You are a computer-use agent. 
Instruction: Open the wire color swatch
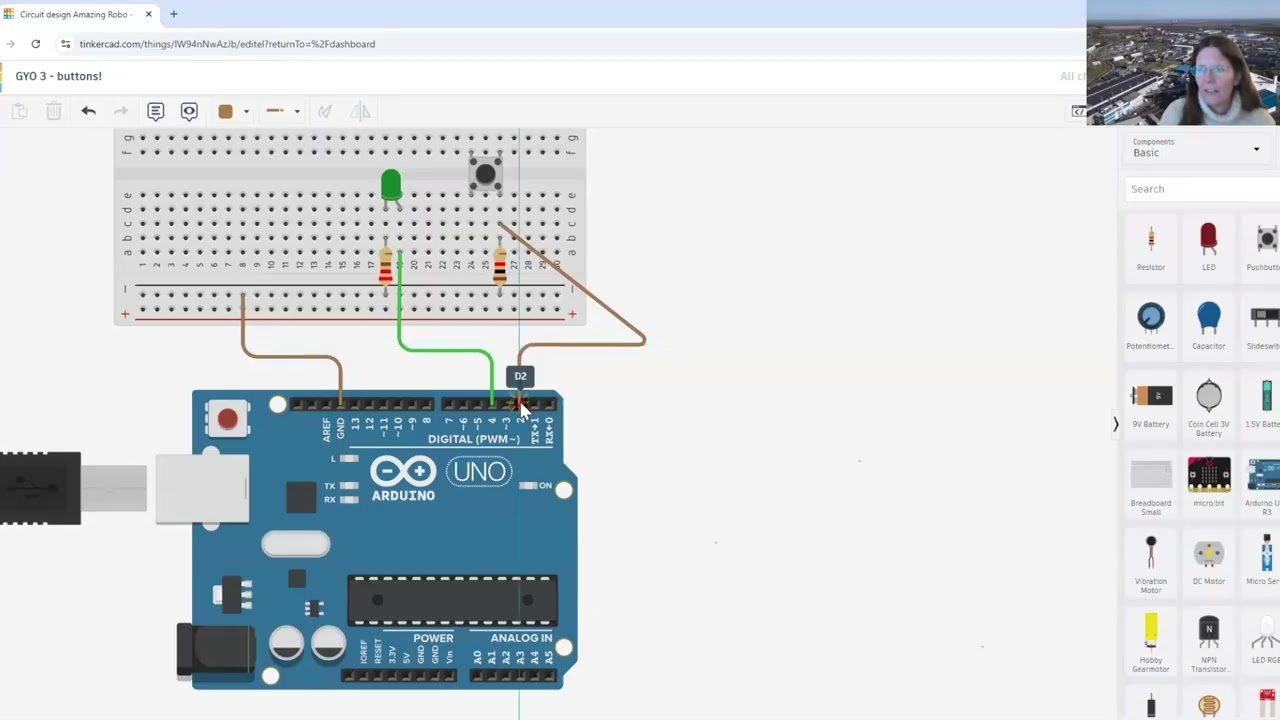(225, 111)
